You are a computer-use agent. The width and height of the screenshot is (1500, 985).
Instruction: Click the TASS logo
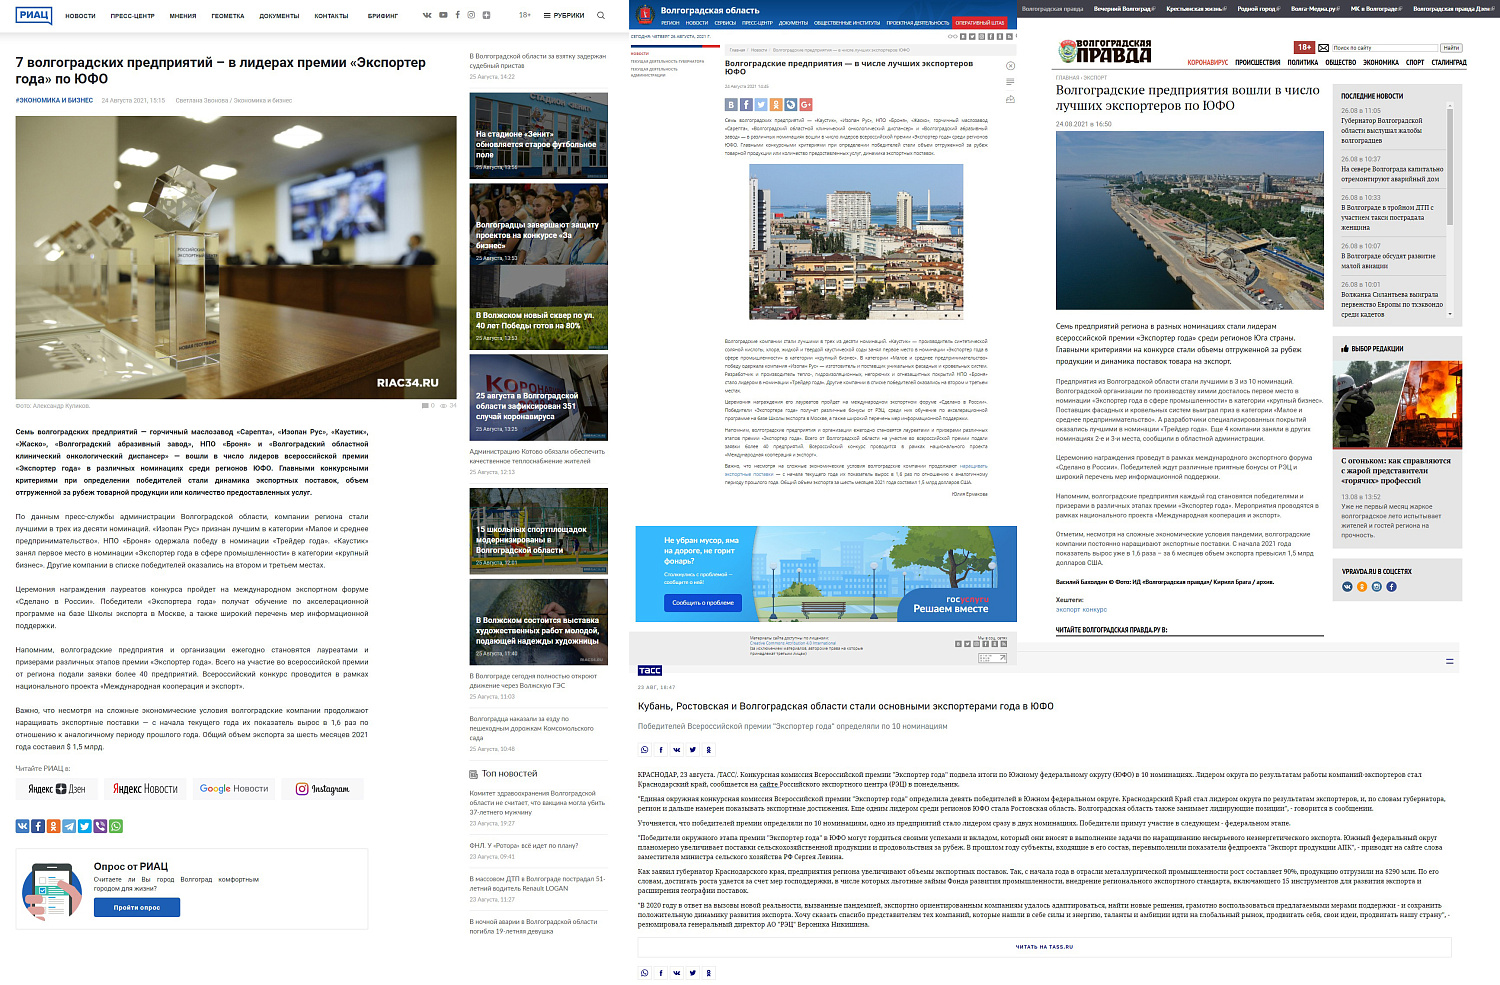650,671
